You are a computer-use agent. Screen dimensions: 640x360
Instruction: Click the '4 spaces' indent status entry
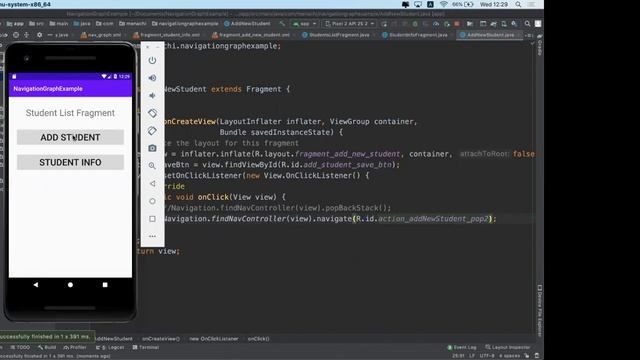coord(509,356)
